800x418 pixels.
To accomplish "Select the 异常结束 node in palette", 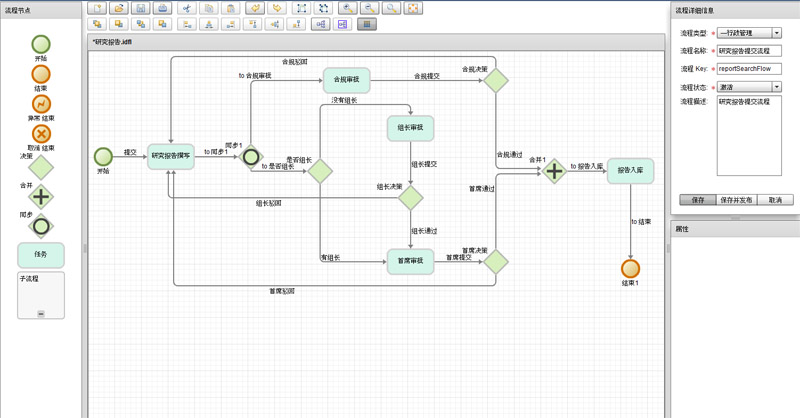I will tap(41, 104).
